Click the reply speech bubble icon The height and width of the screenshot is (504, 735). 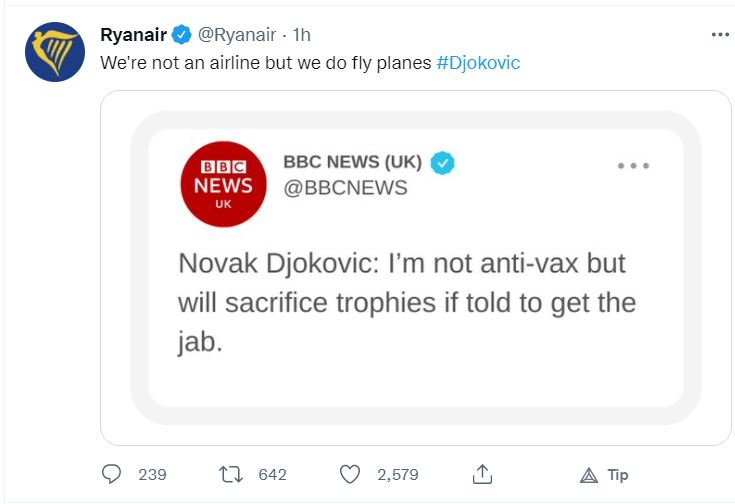click(112, 474)
